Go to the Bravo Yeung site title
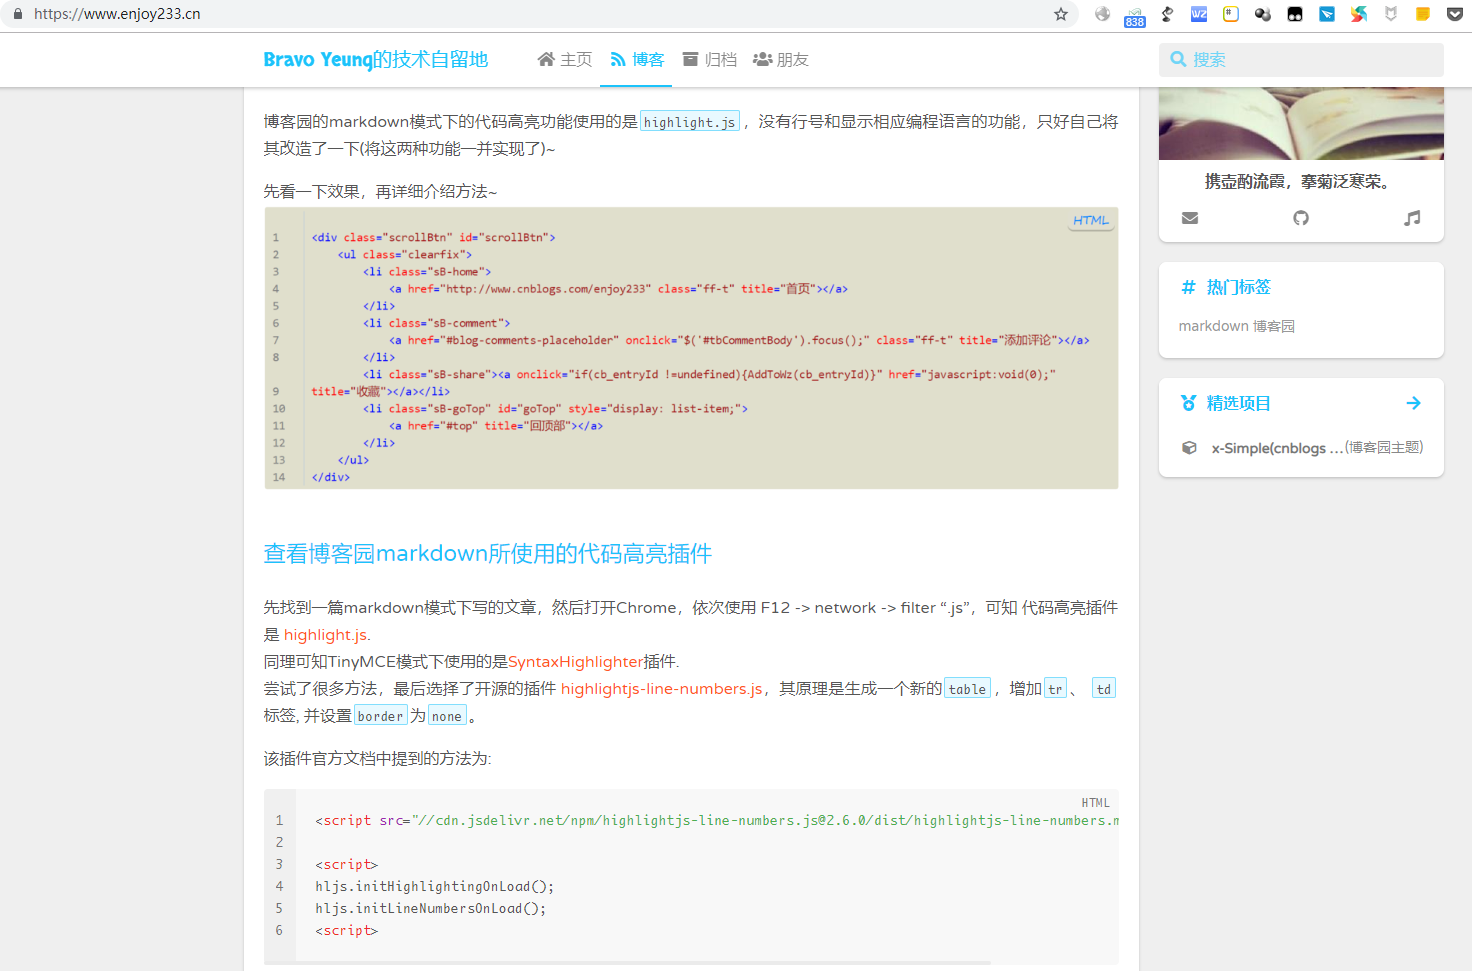1472x971 pixels. point(375,60)
